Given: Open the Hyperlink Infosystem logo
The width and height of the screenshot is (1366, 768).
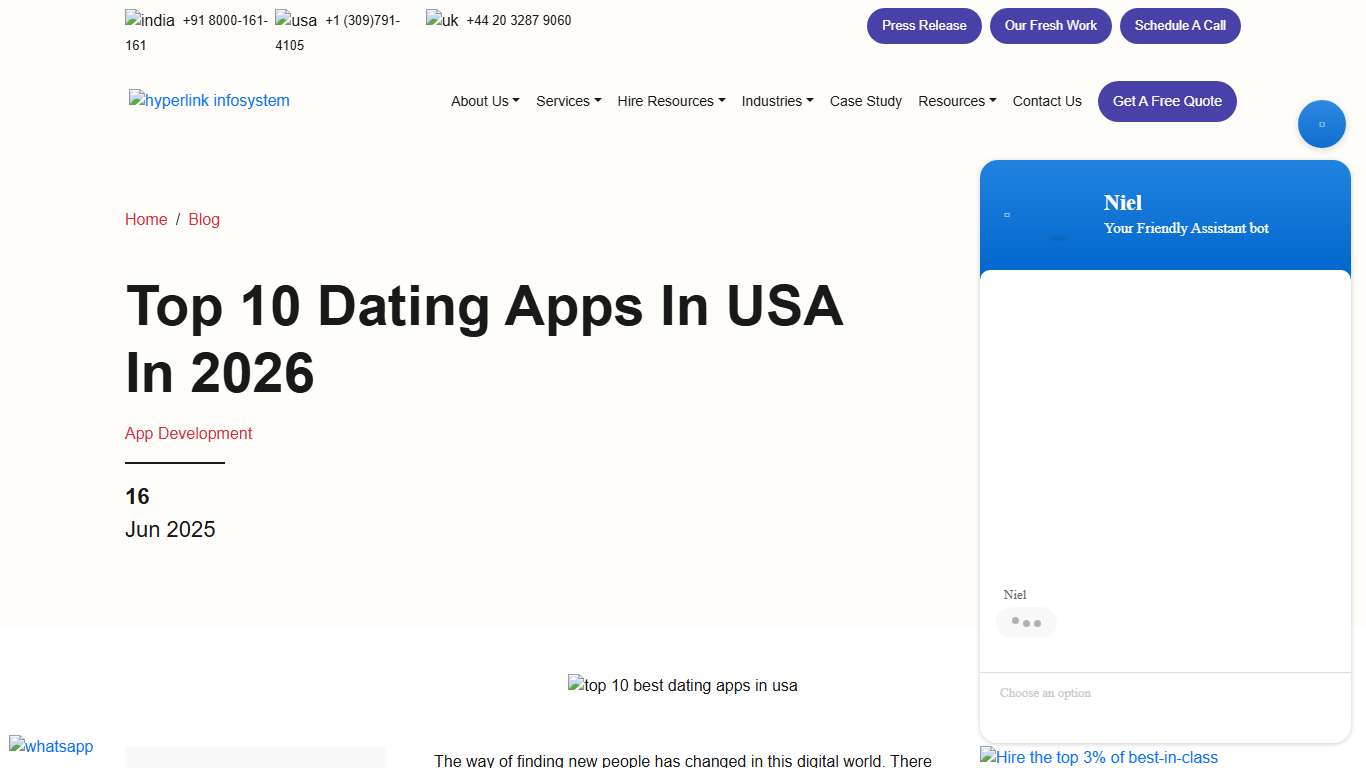Looking at the screenshot, I should (x=209, y=100).
